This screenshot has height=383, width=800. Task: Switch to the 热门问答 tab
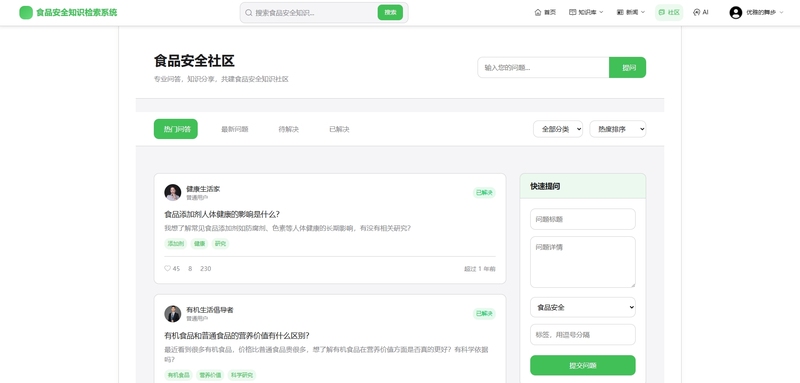(176, 129)
